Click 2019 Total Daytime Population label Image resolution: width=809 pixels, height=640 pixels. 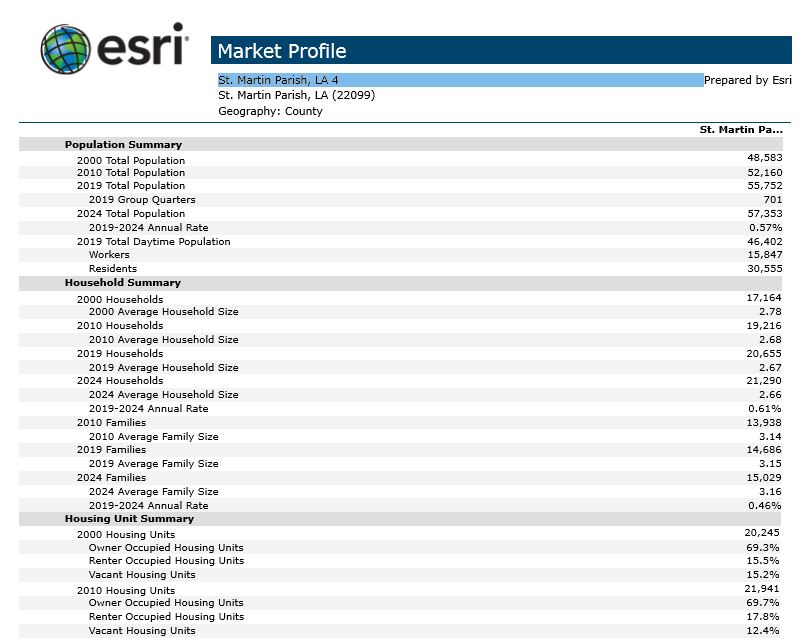[154, 242]
